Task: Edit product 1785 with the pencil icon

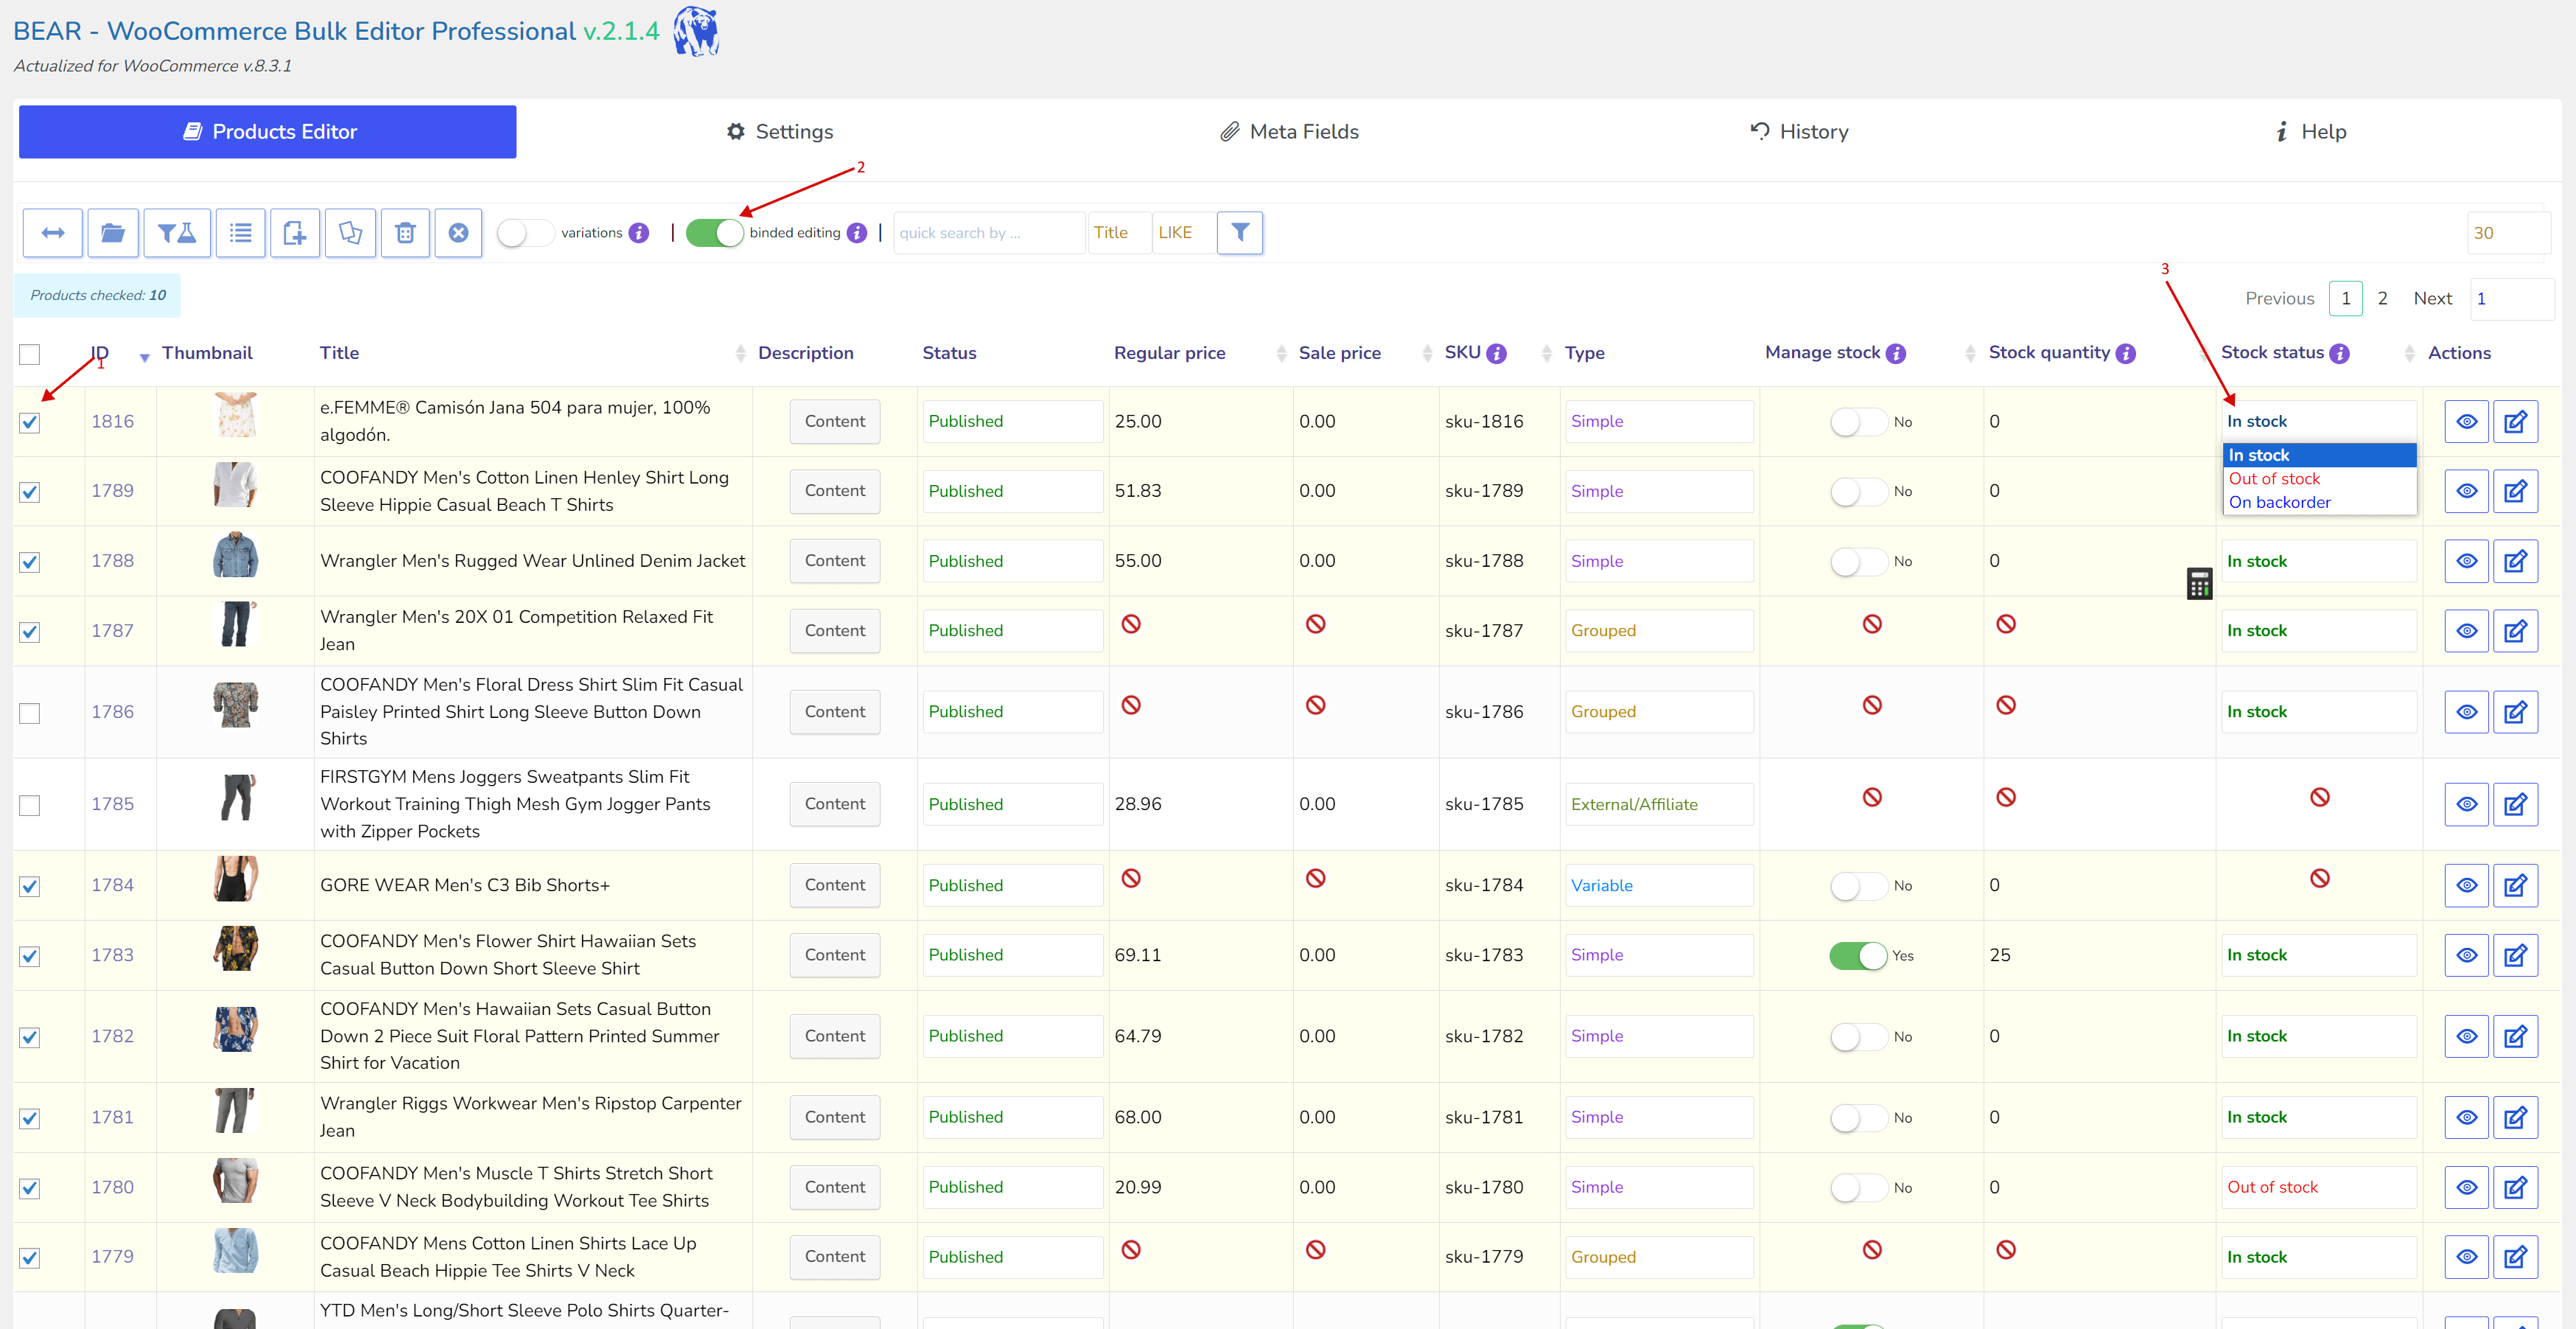Action: 2515,804
